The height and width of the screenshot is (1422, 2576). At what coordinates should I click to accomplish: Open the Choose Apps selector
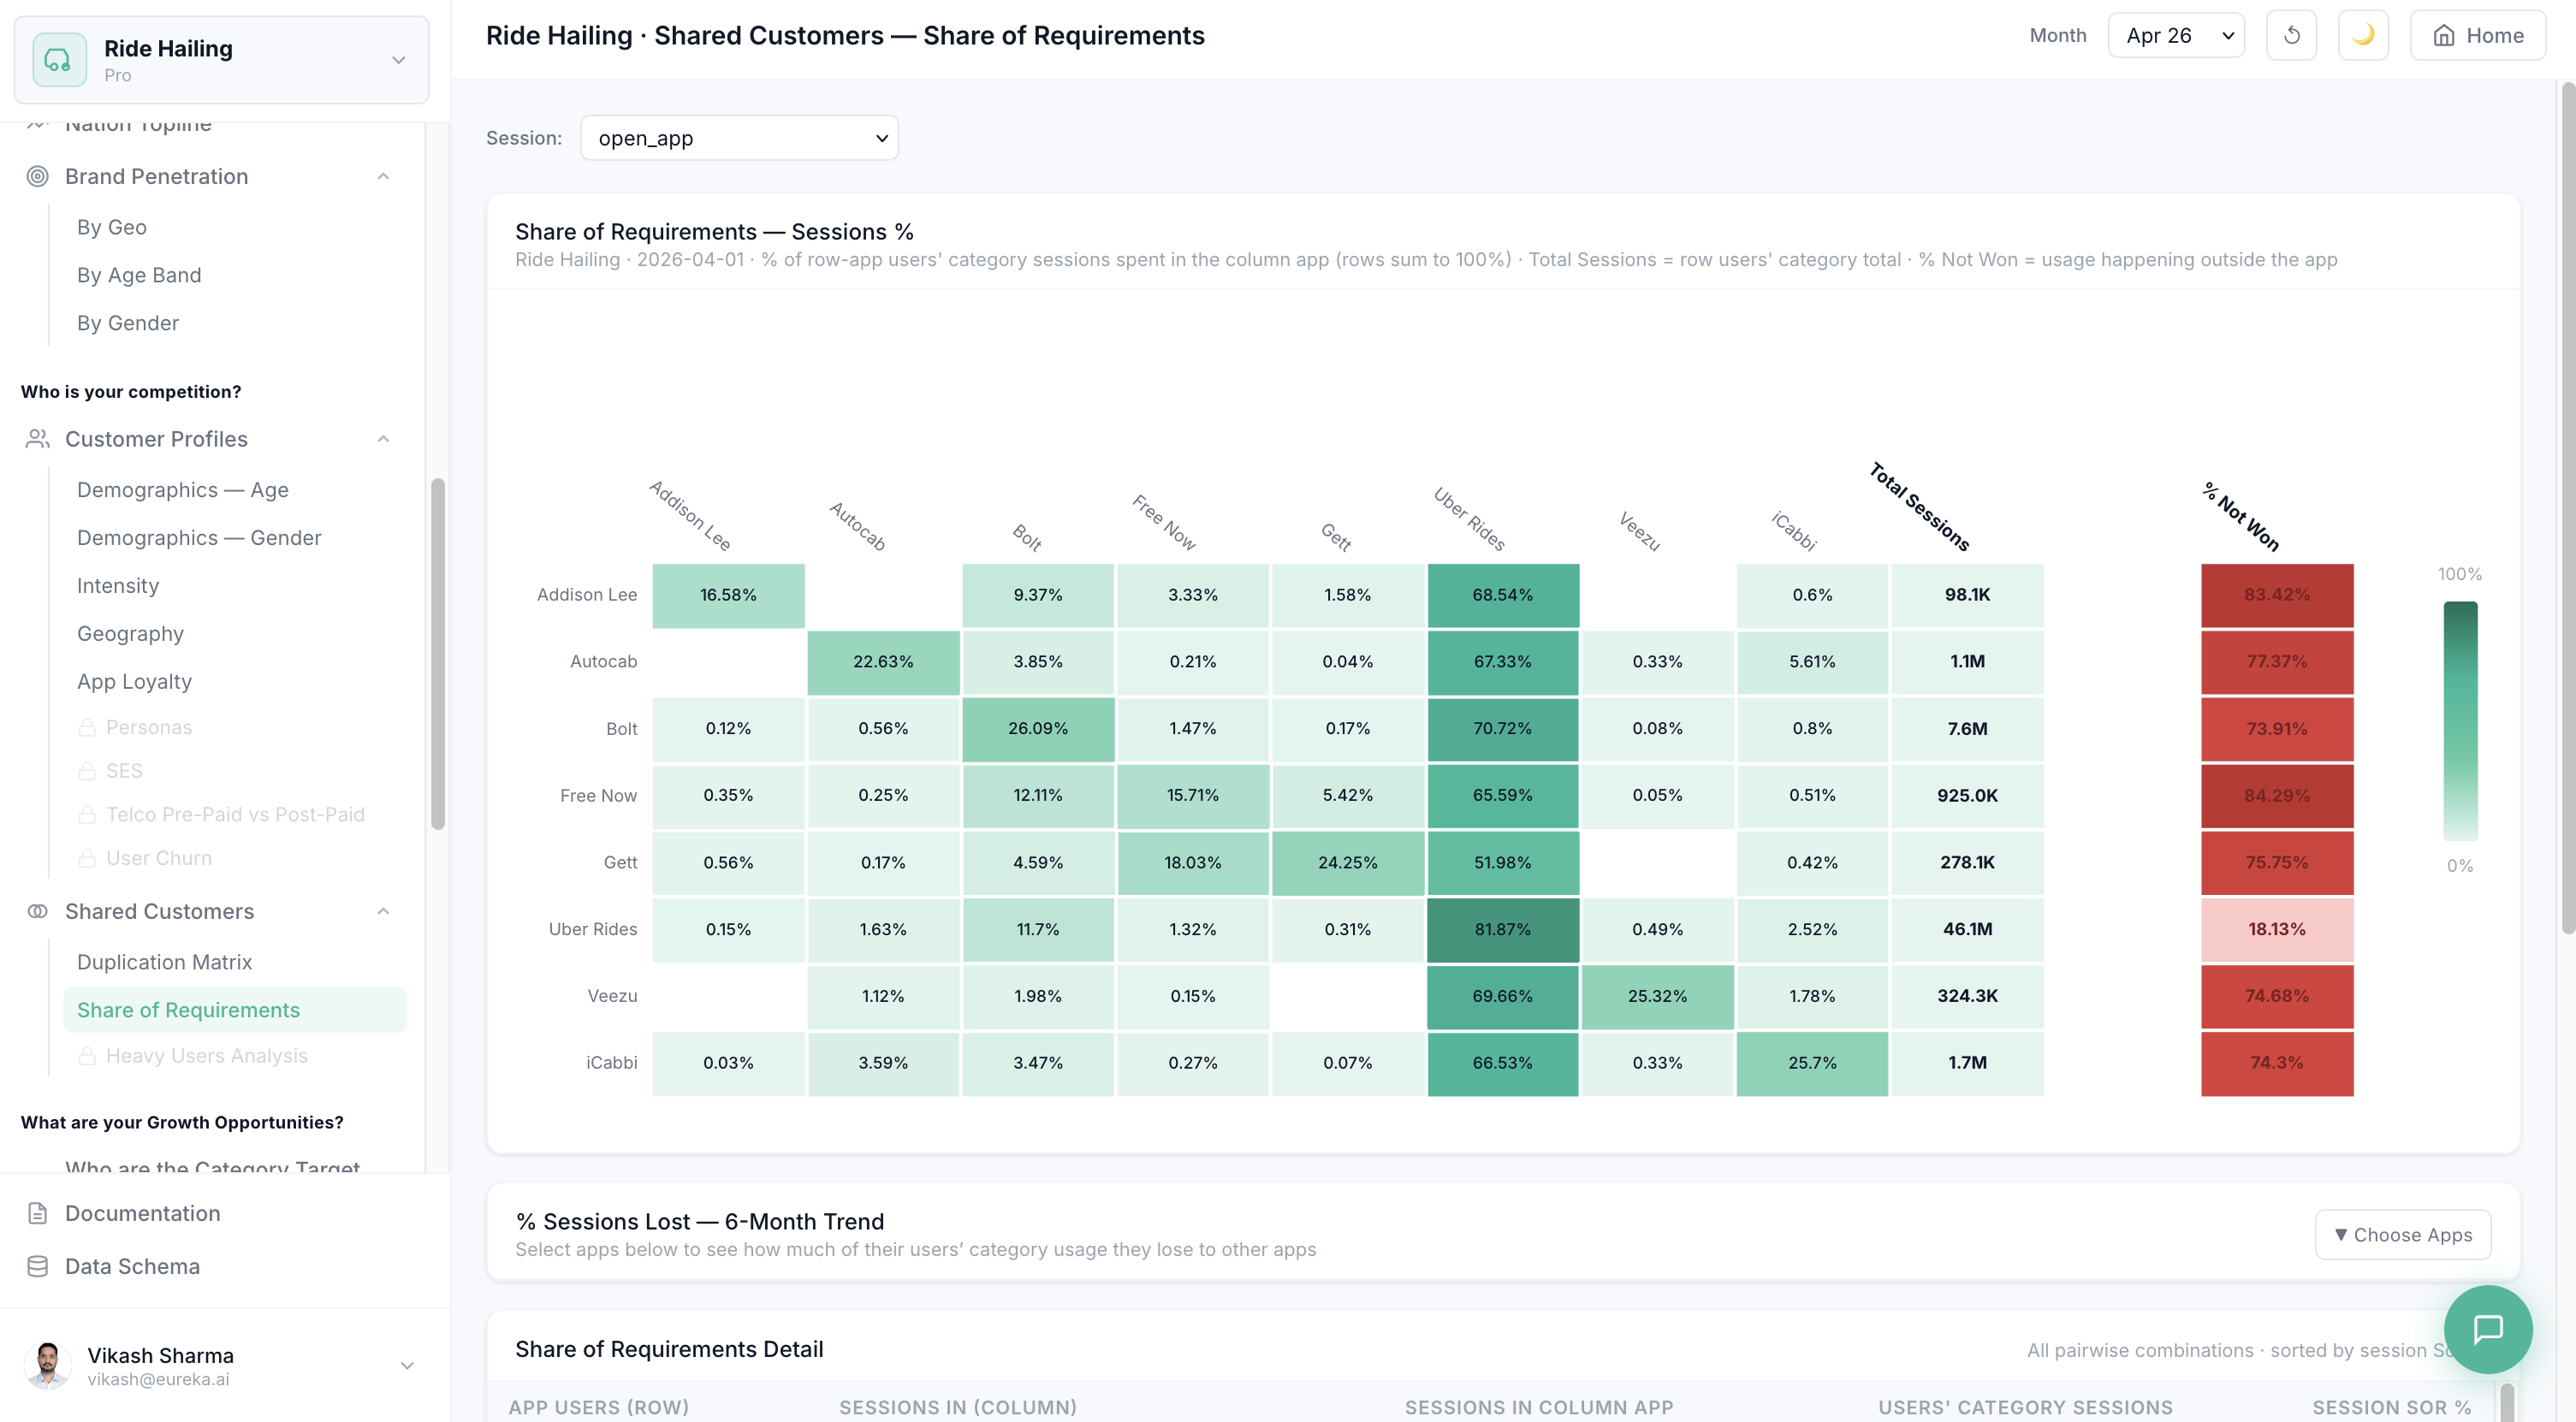point(2402,1235)
